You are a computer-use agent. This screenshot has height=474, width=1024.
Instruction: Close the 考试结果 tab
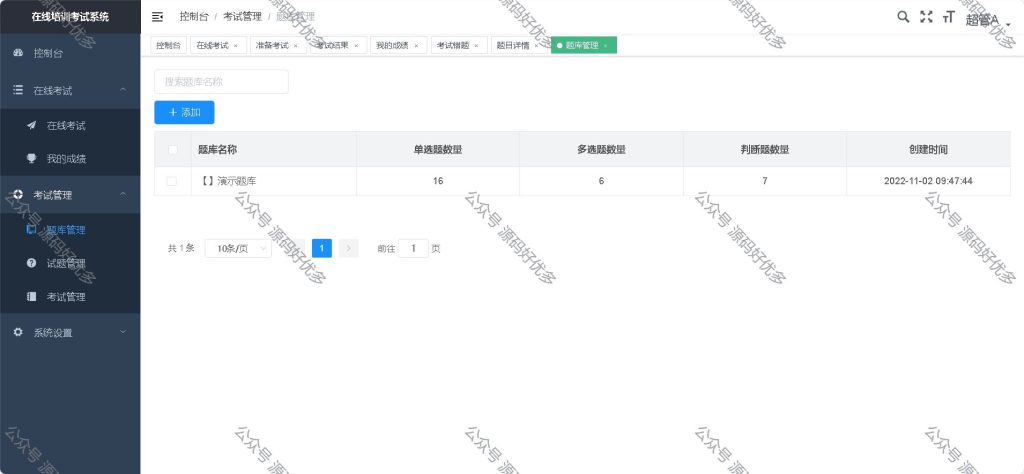[x=356, y=46]
